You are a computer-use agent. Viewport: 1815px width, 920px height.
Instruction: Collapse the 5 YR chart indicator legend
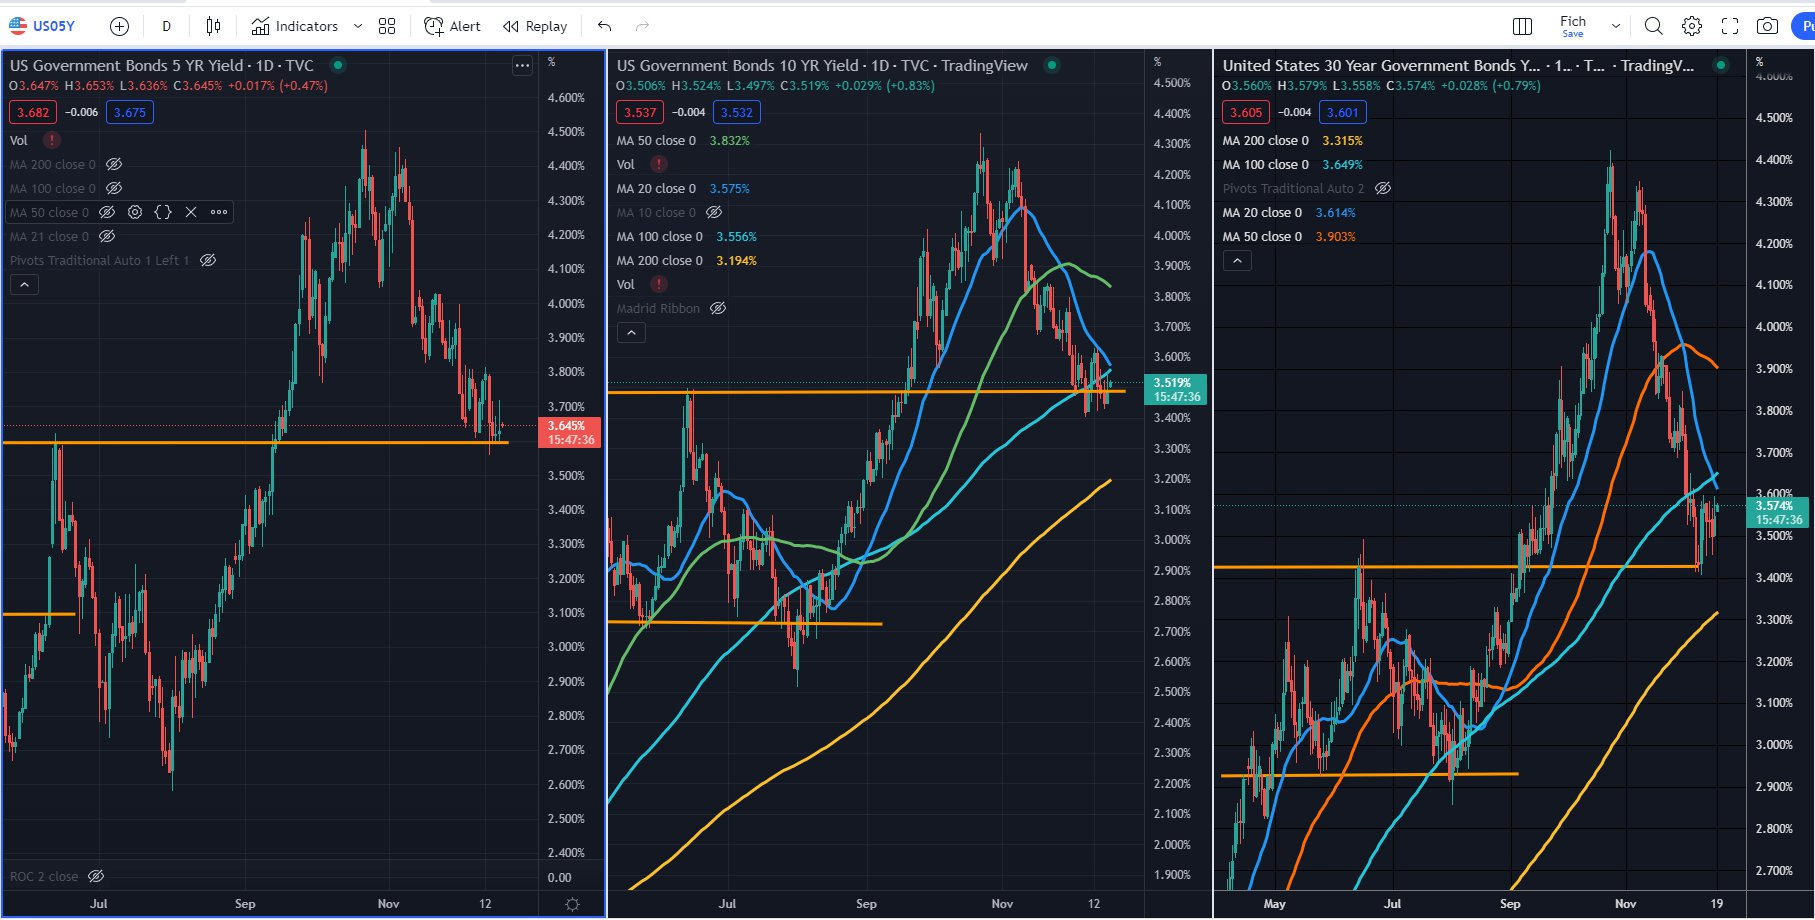pos(24,285)
